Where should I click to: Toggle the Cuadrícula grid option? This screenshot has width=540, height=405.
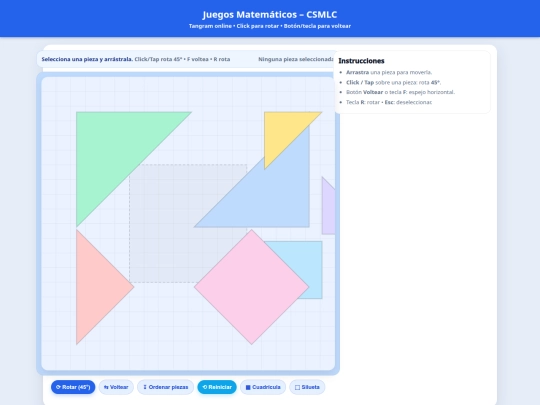[263, 387]
